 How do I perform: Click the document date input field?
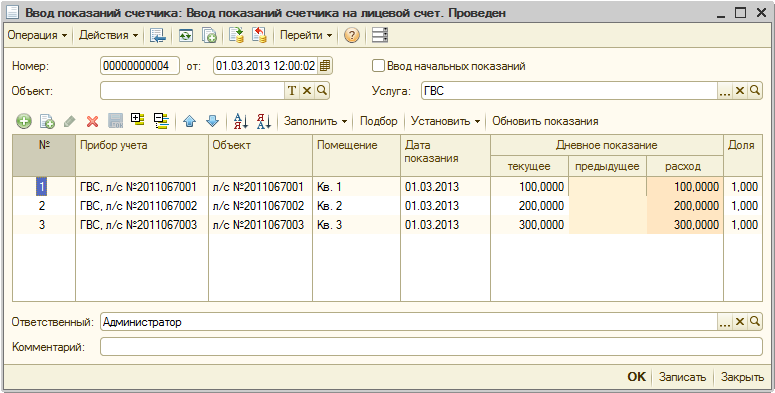coord(266,66)
